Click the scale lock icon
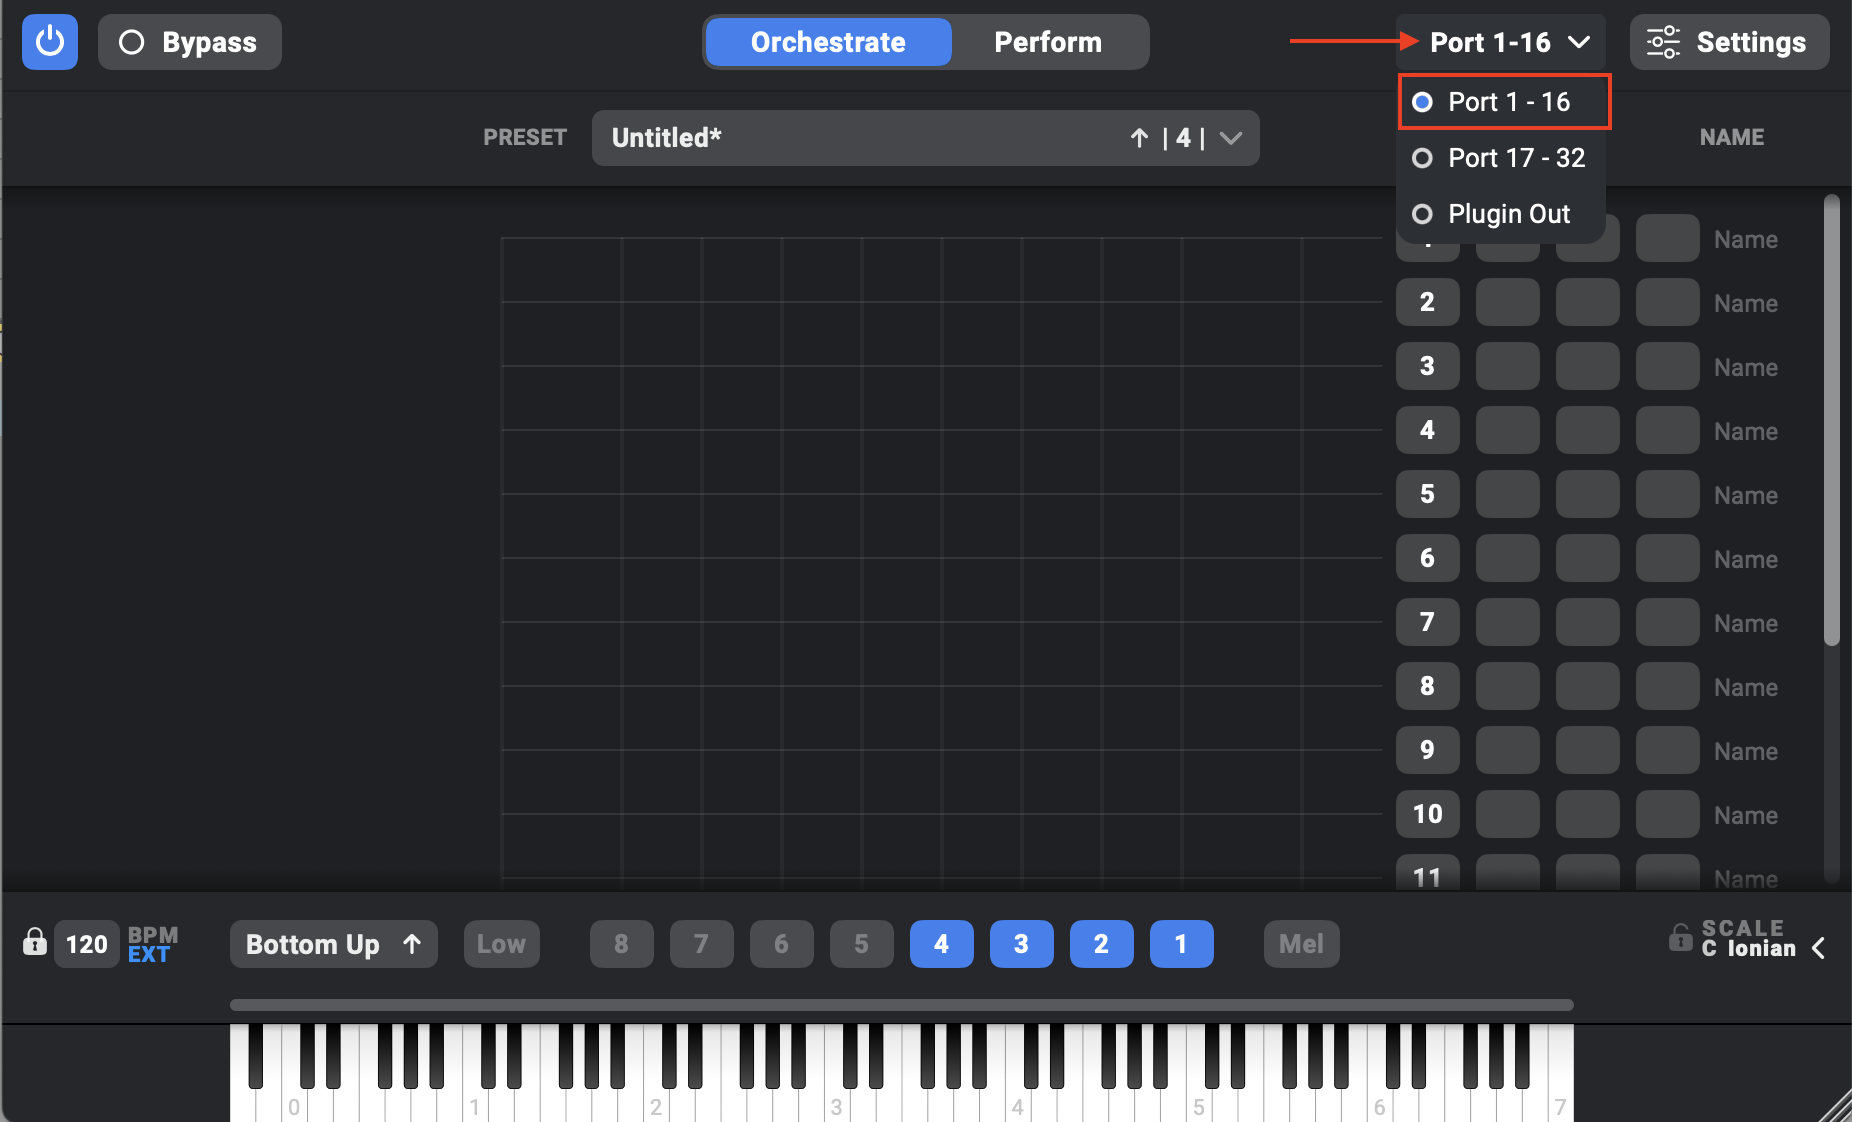This screenshot has height=1122, width=1852. [1680, 938]
